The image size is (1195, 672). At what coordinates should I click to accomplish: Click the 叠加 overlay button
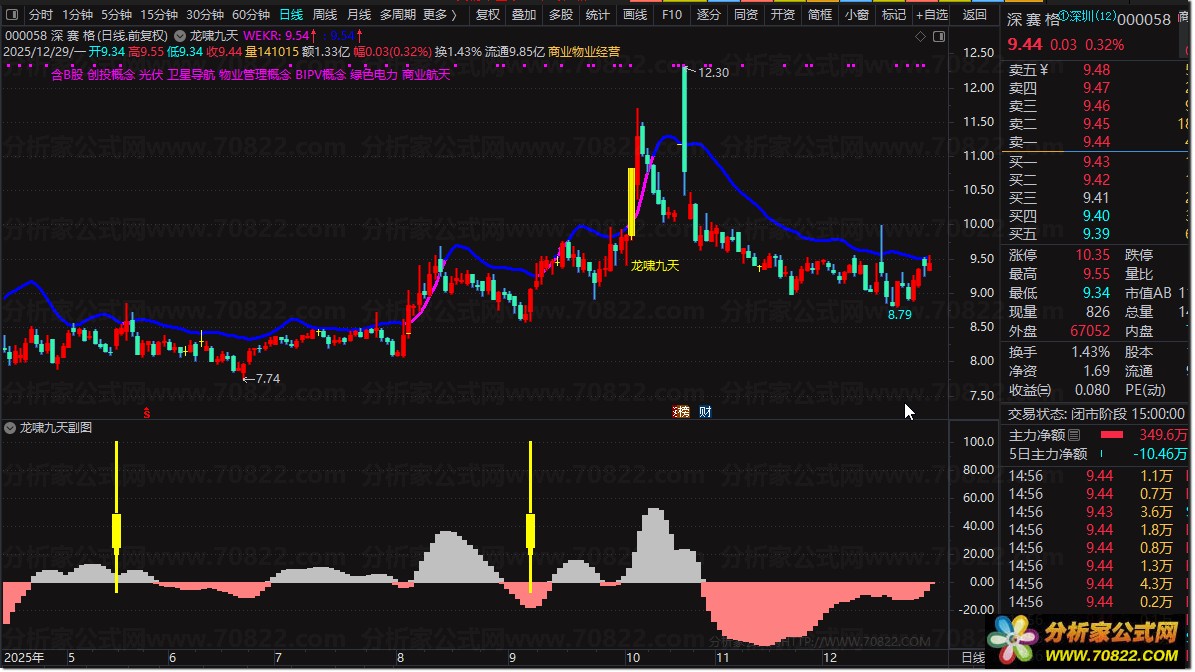tap(524, 14)
